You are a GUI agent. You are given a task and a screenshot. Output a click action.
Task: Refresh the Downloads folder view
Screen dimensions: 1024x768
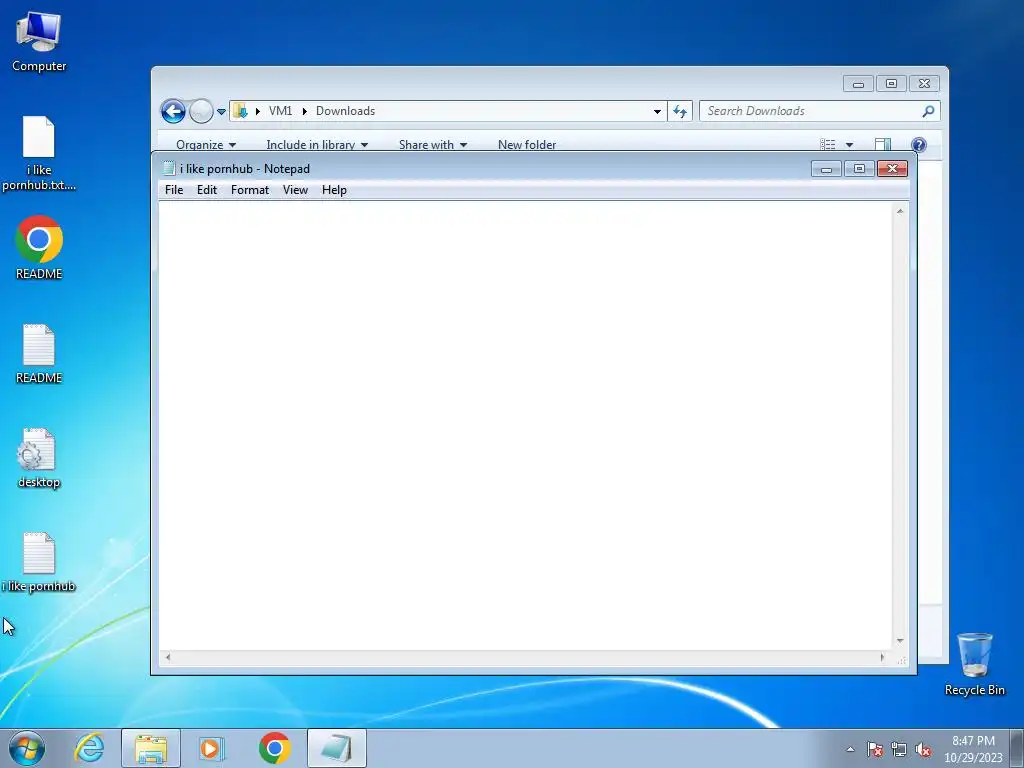pyautogui.click(x=680, y=111)
